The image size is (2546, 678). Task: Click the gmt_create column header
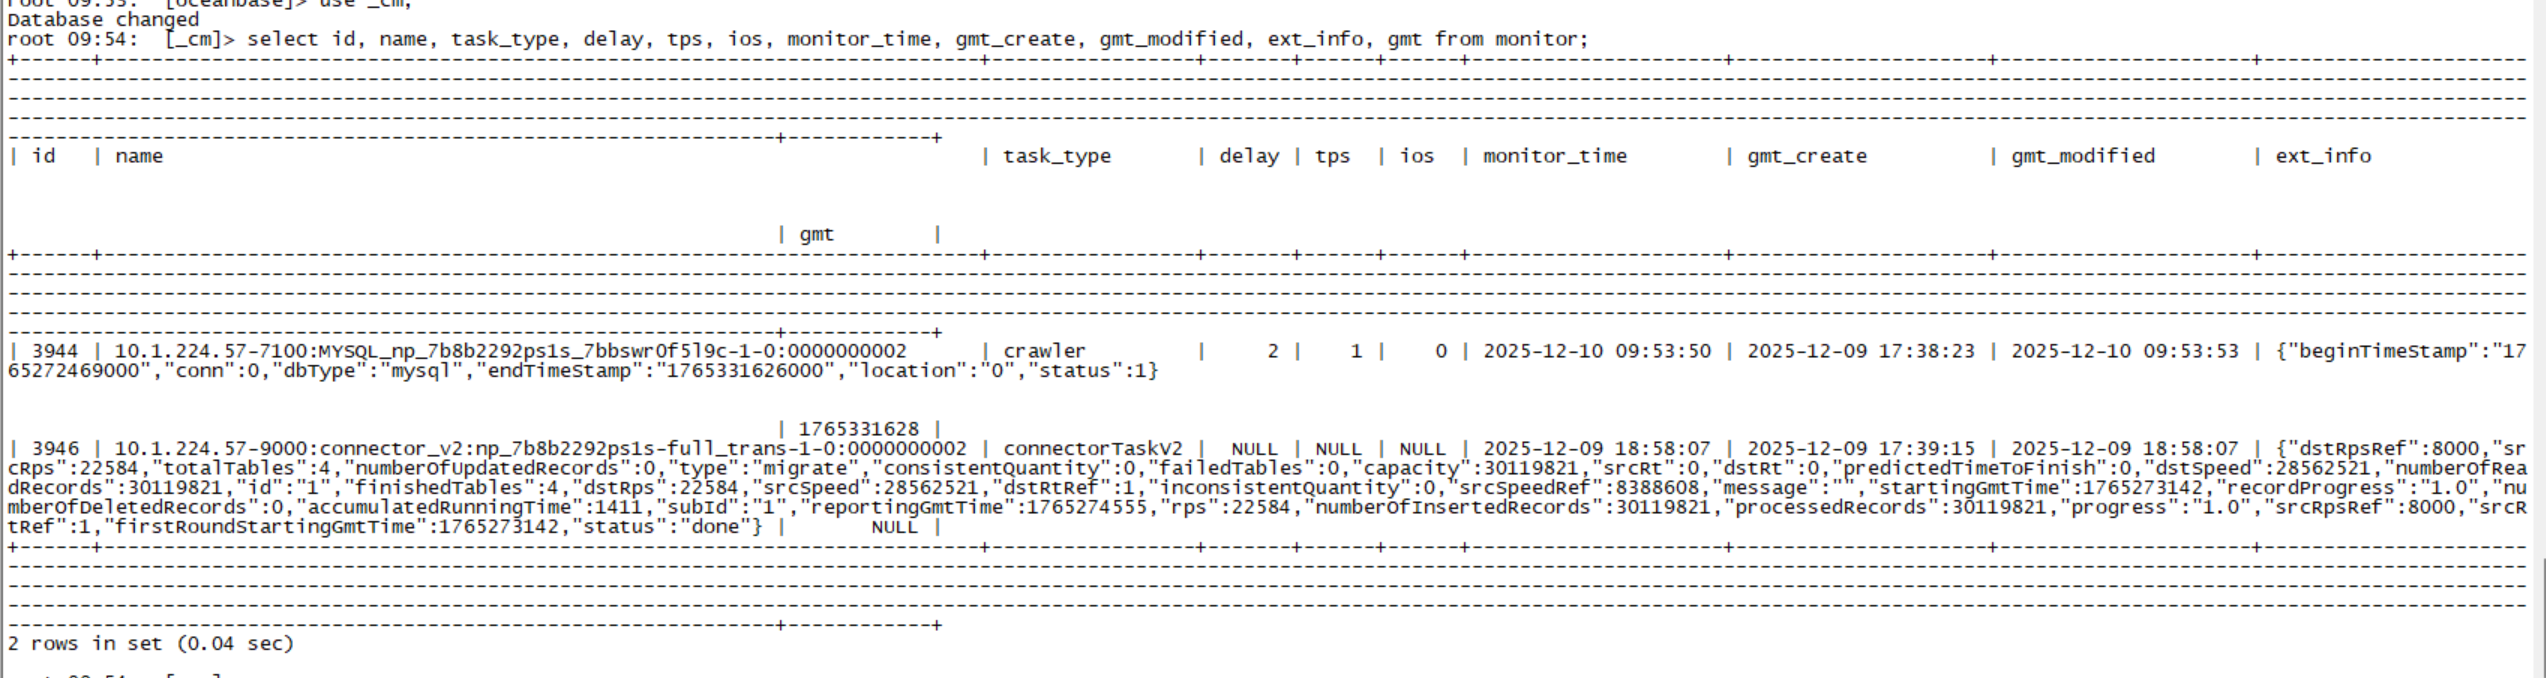point(1806,156)
